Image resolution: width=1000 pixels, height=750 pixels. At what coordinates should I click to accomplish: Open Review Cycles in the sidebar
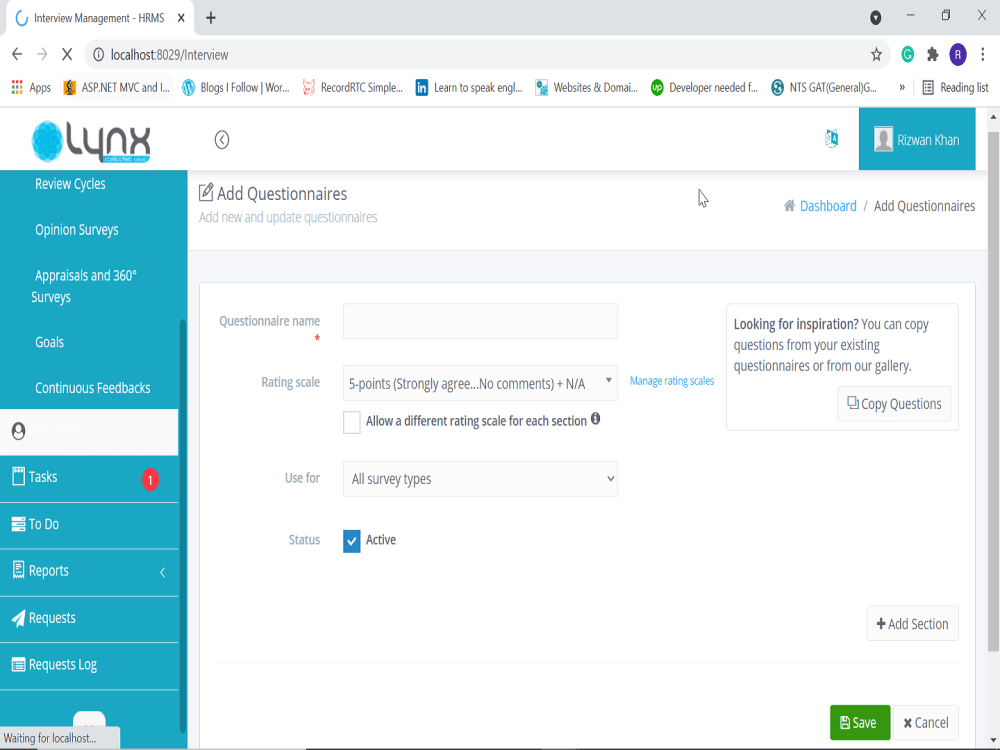70,184
